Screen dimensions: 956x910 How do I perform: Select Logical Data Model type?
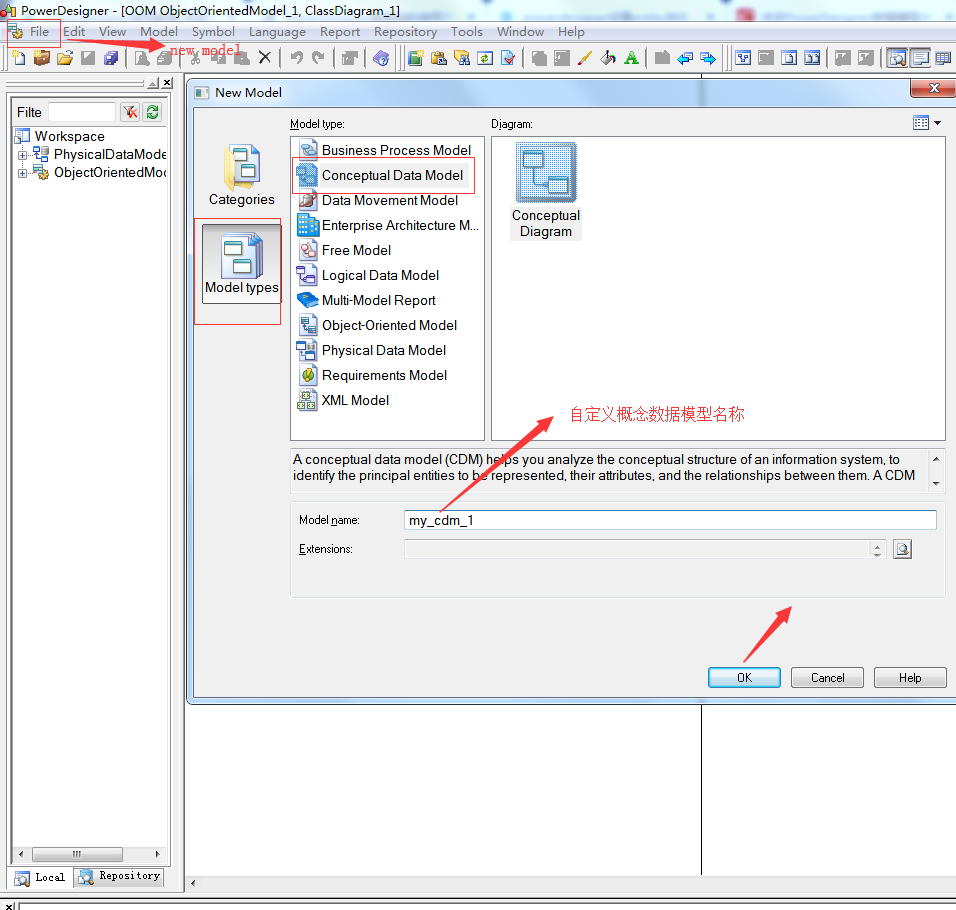click(x=368, y=275)
